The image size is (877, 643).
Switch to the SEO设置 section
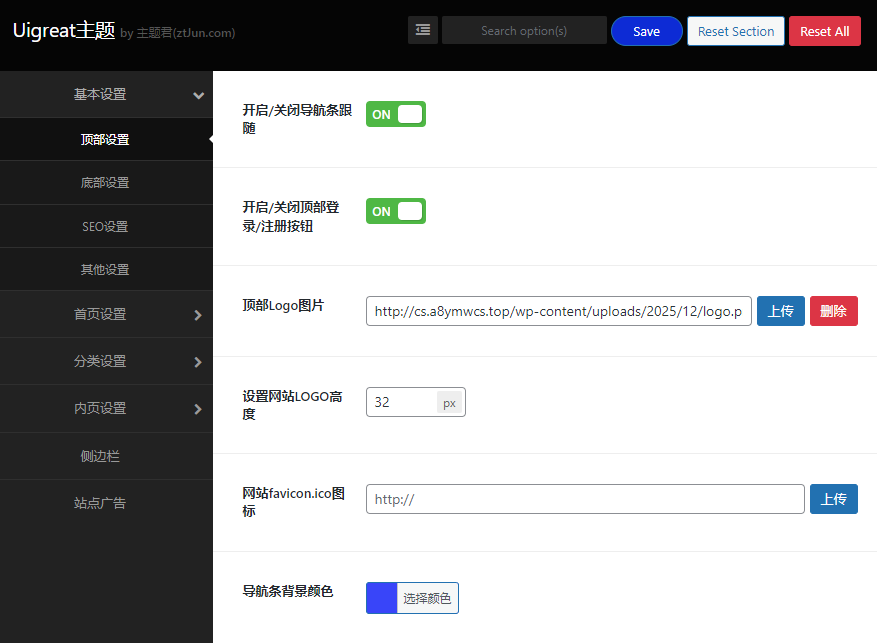pos(106,225)
